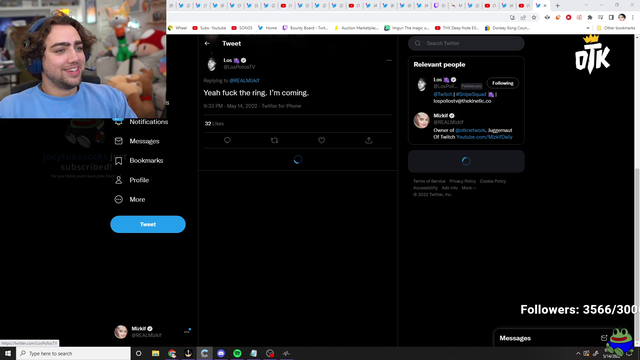View the 32 Likes list

214,124
